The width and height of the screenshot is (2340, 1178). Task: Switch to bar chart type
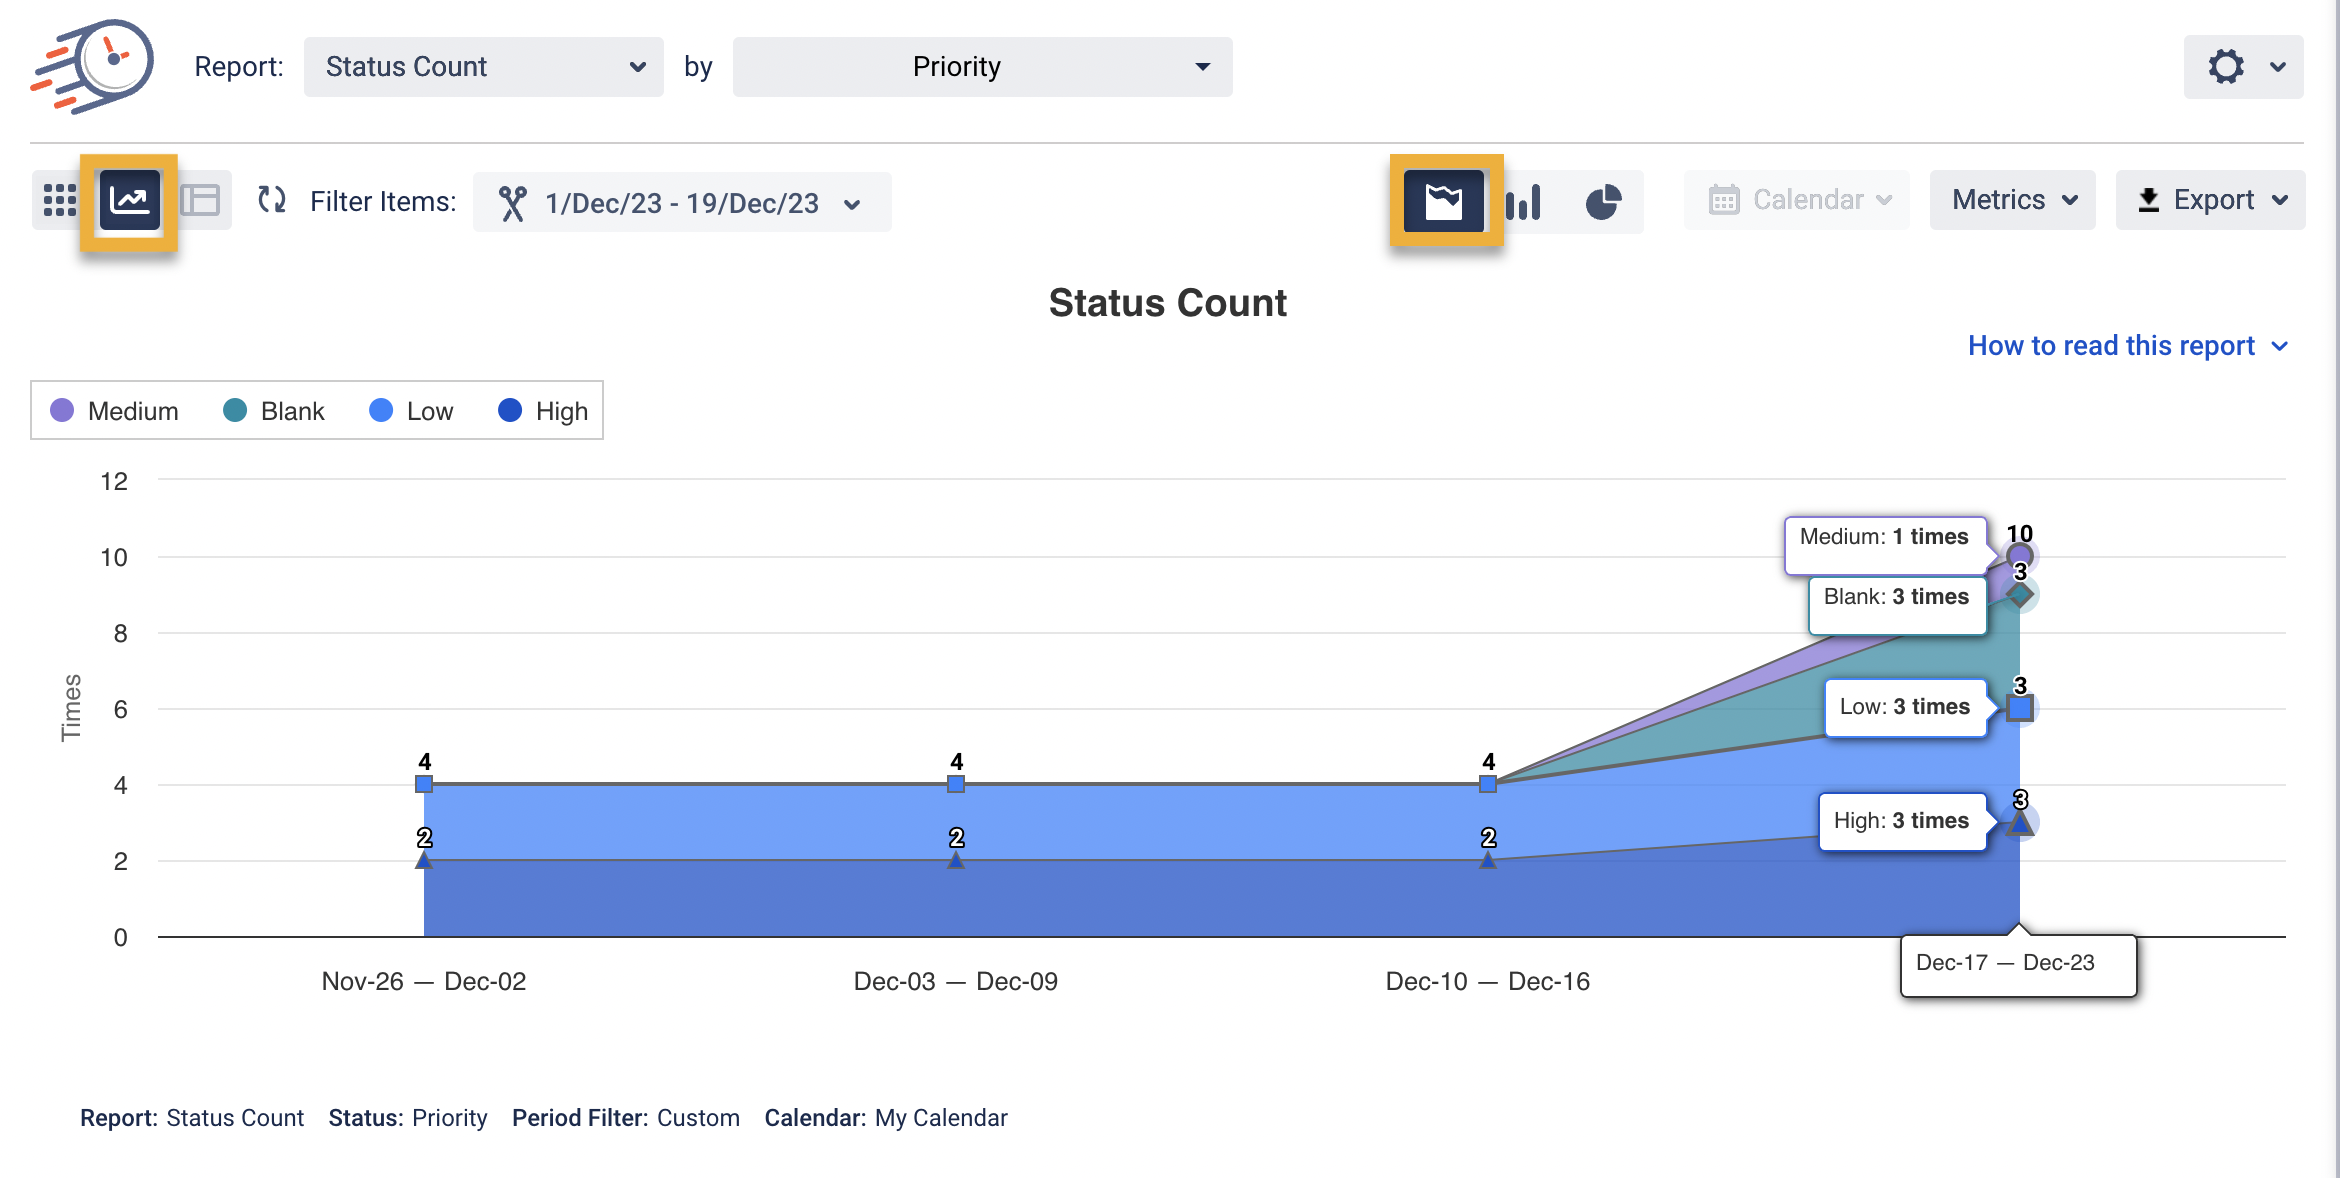pyautogui.click(x=1523, y=202)
